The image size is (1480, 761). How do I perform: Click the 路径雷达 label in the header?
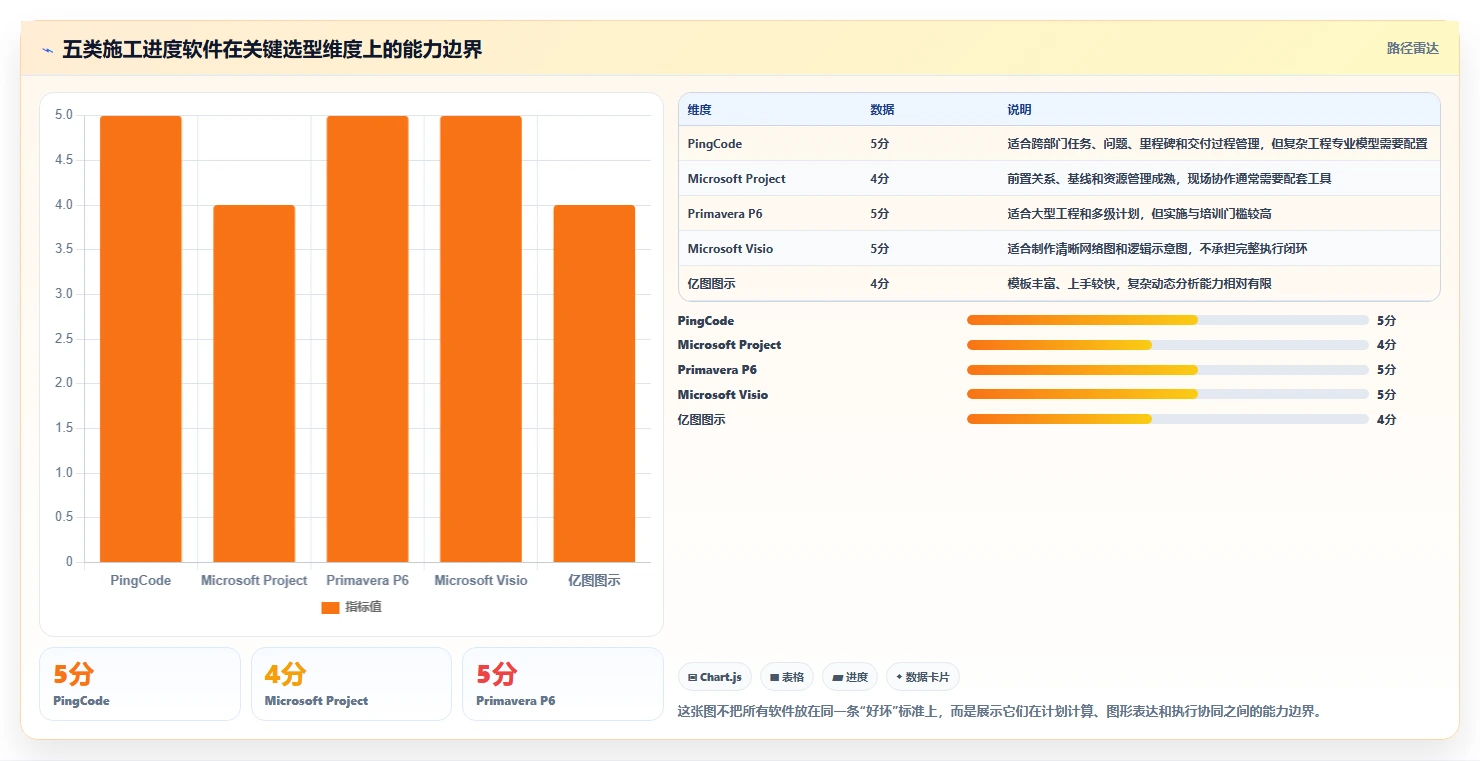pyautogui.click(x=1413, y=48)
